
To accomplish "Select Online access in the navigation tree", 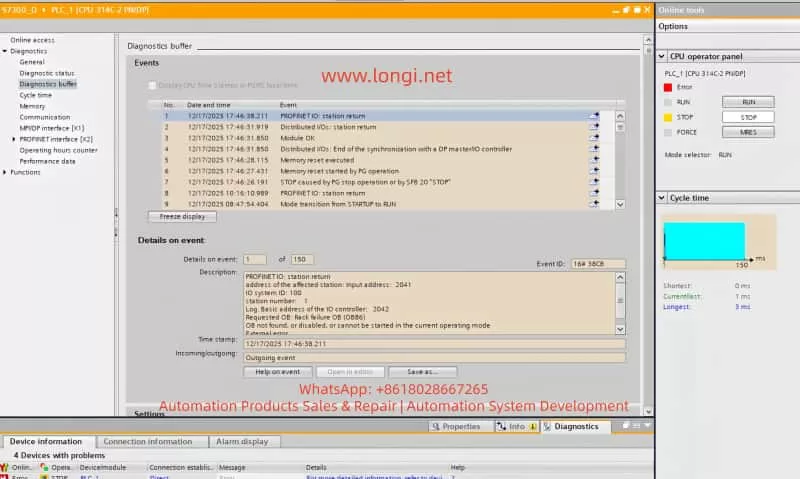I will pyautogui.click(x=32, y=40).
